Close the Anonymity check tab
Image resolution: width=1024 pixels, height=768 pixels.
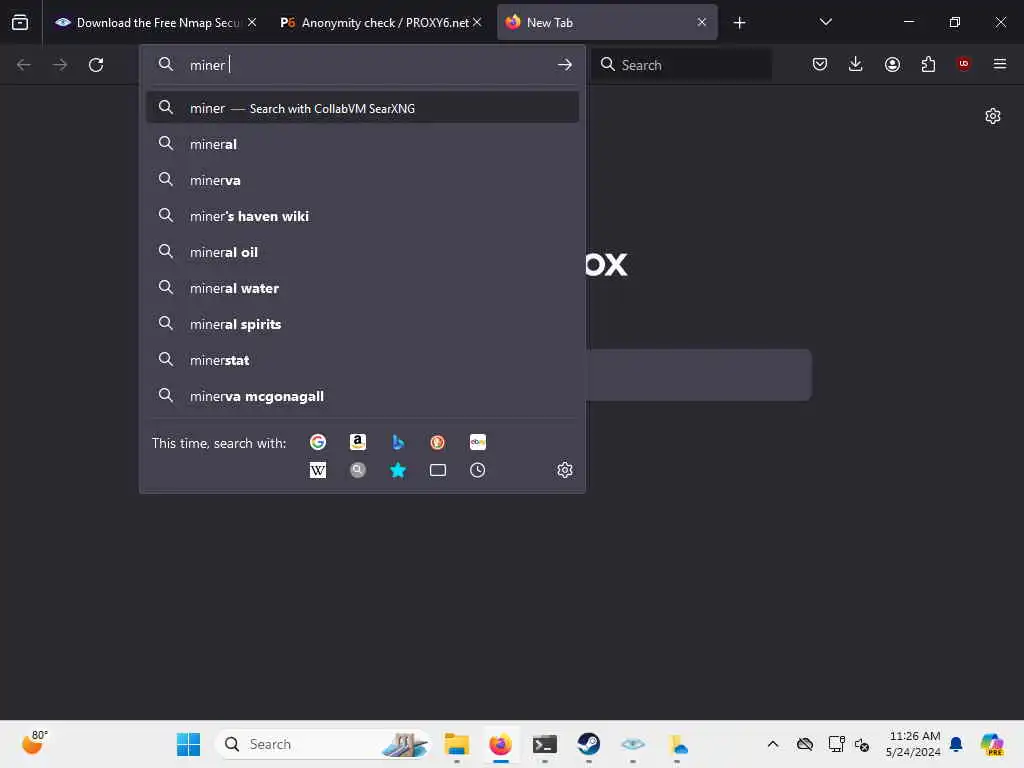(x=477, y=22)
